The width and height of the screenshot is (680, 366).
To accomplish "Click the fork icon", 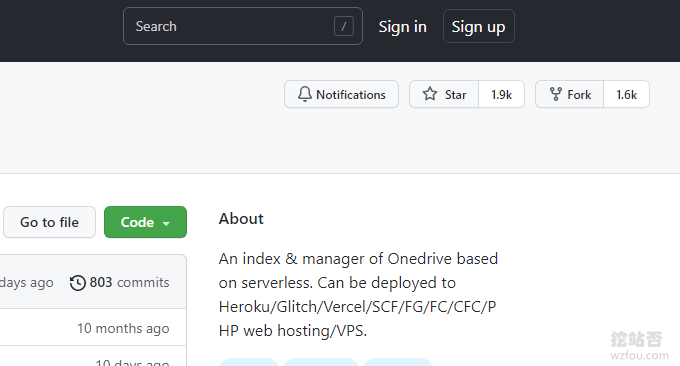I will pyautogui.click(x=556, y=94).
